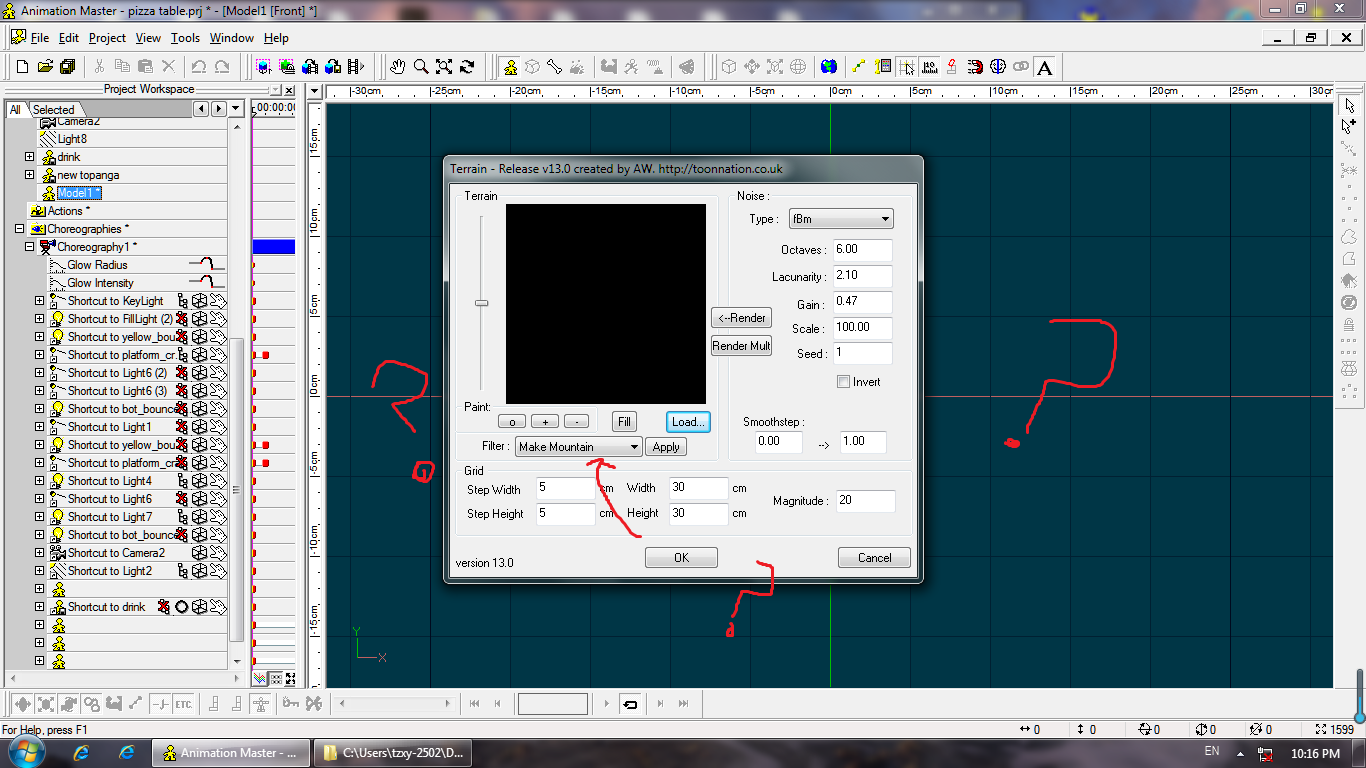1366x768 pixels.
Task: Open the Tools menu
Action: click(x=185, y=38)
